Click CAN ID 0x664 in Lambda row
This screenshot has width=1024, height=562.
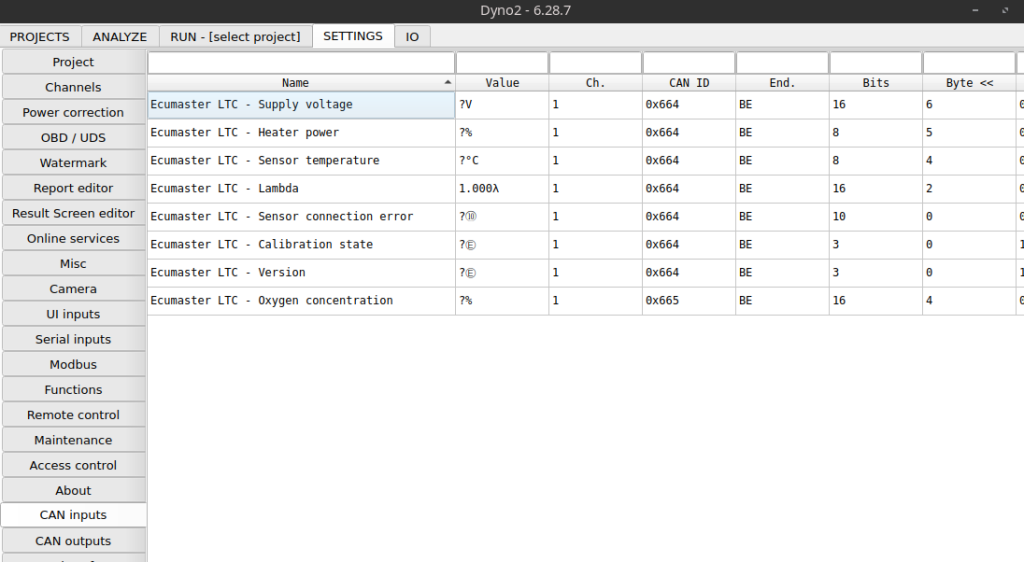(689, 189)
